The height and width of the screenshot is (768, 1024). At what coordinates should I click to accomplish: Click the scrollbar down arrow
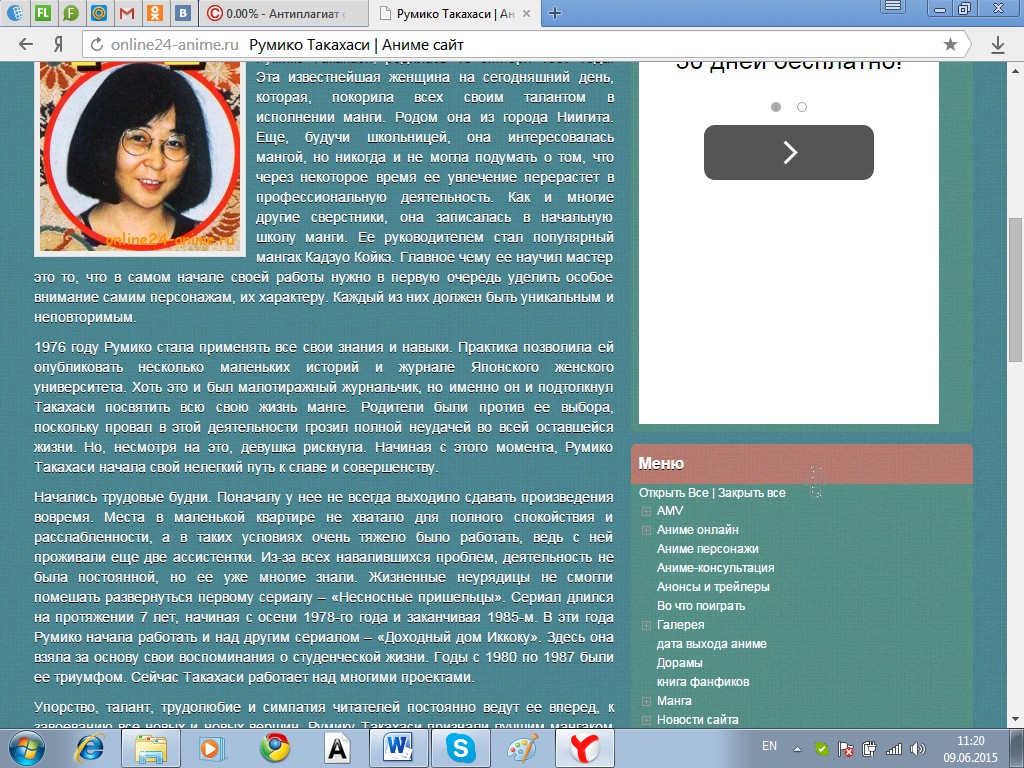point(1016,720)
